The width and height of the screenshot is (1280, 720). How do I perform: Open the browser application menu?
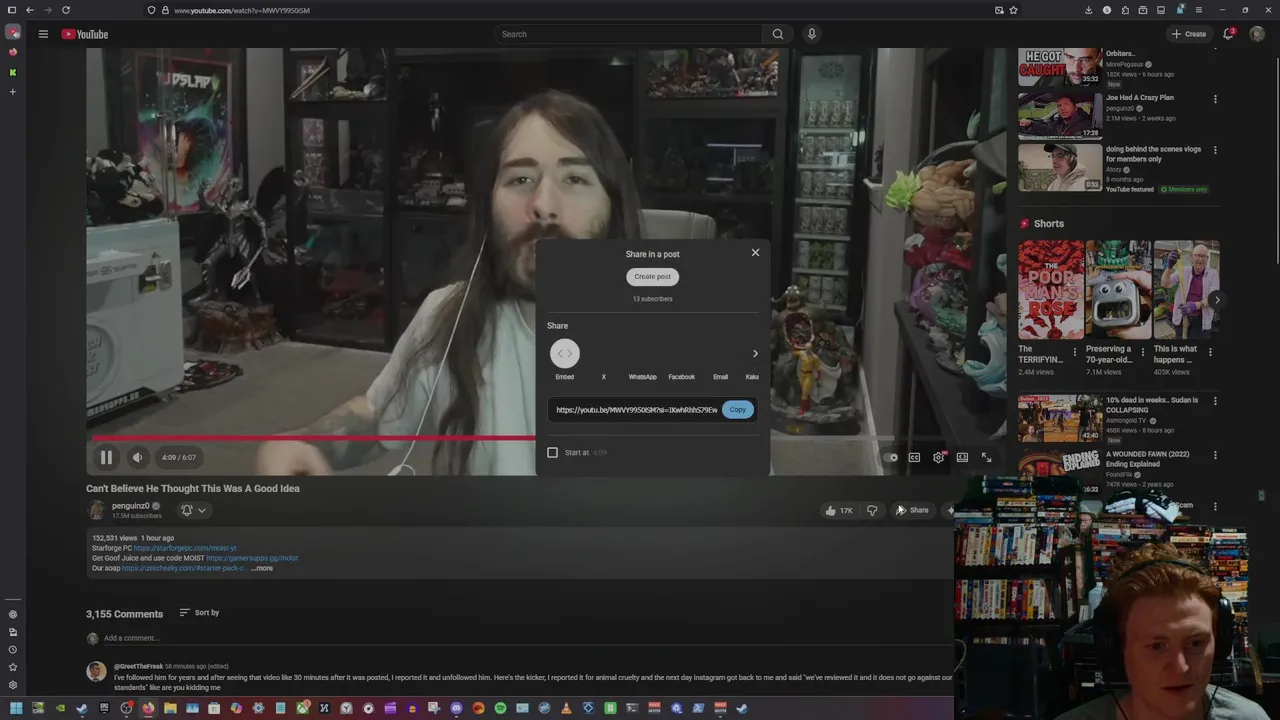[1198, 10]
